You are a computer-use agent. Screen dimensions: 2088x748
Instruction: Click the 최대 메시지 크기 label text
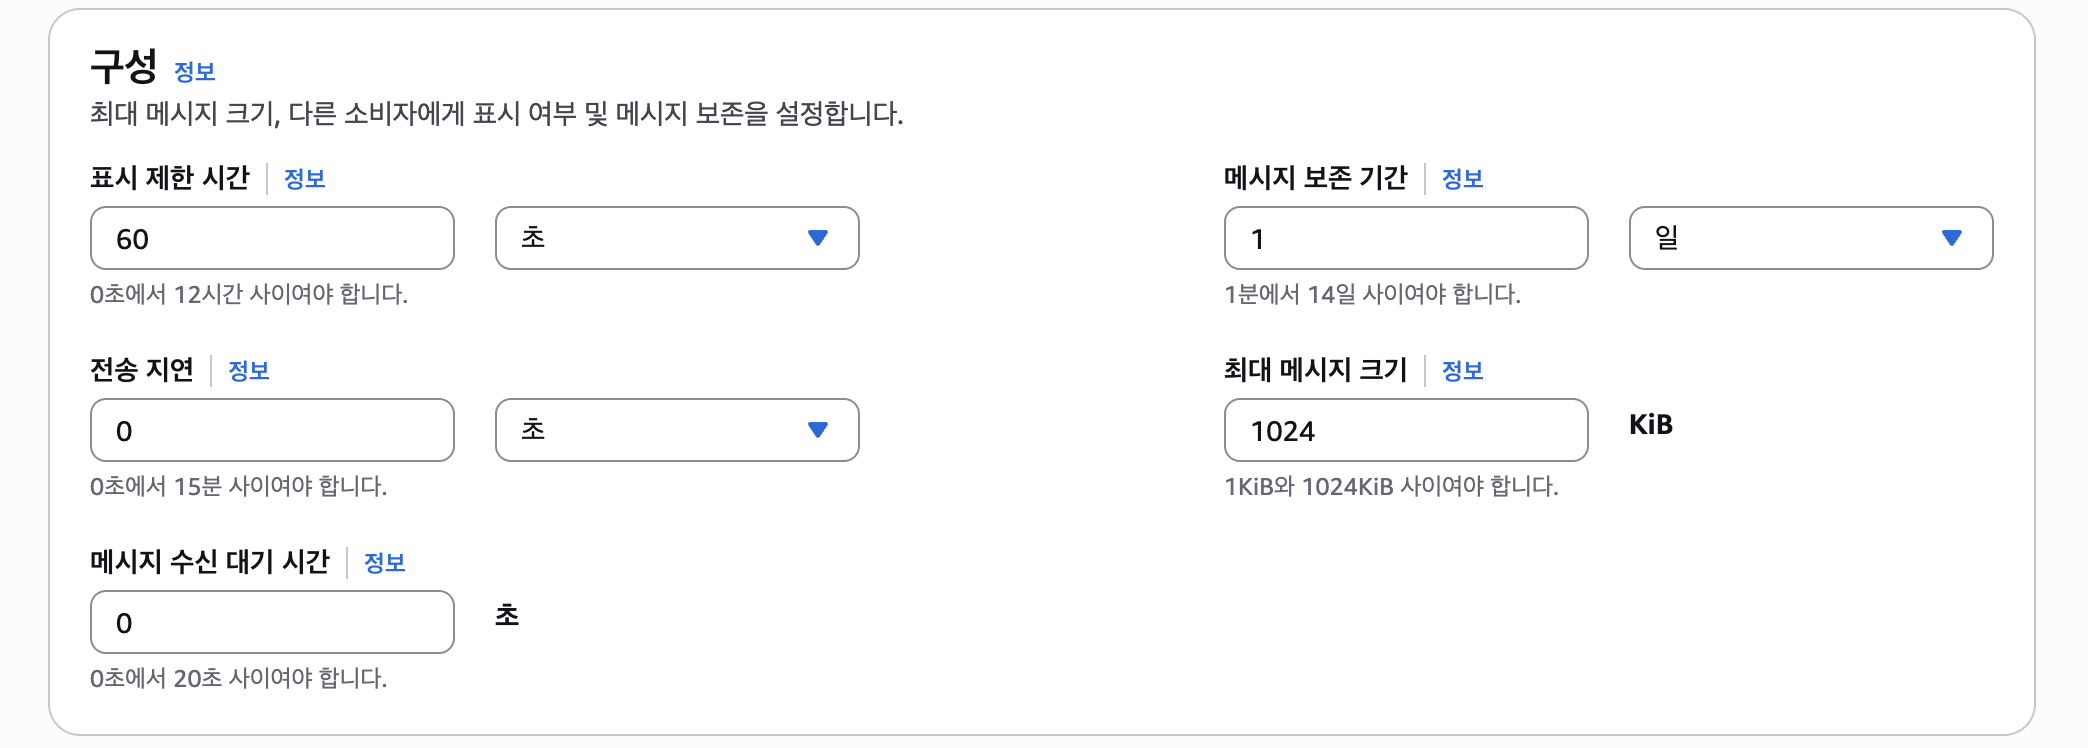point(1315,370)
